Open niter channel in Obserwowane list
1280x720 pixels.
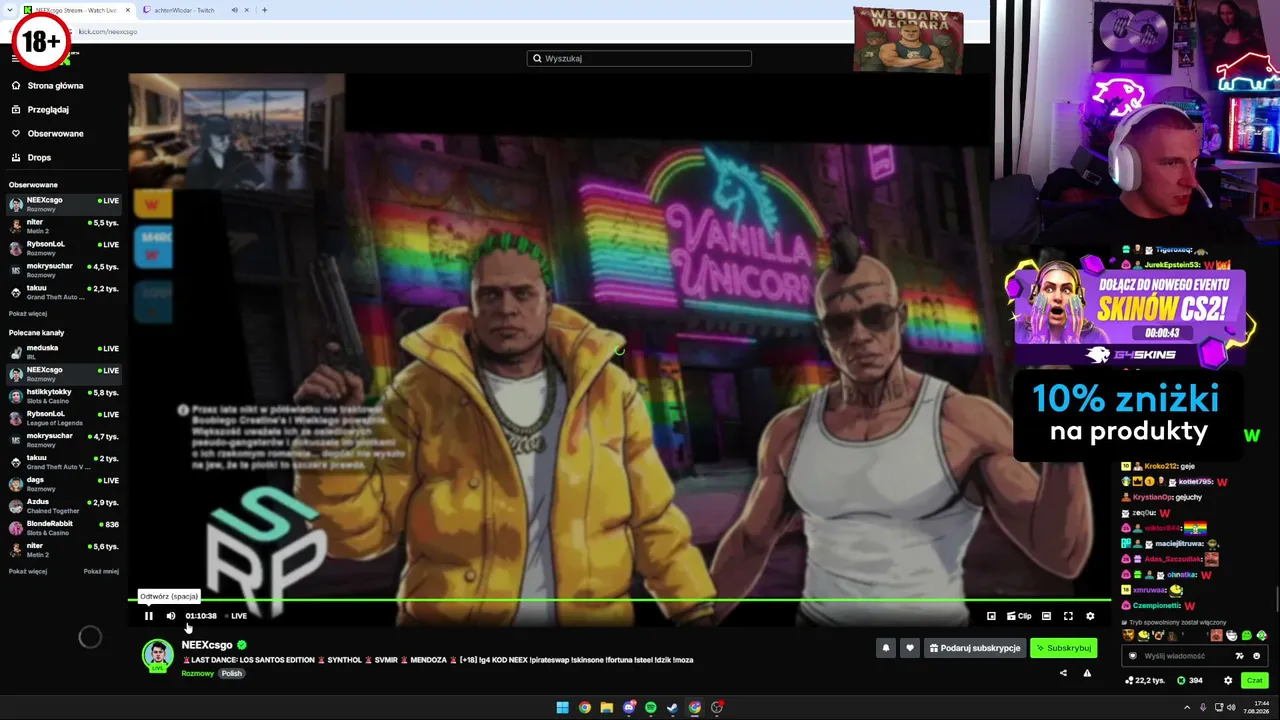[x=64, y=227]
